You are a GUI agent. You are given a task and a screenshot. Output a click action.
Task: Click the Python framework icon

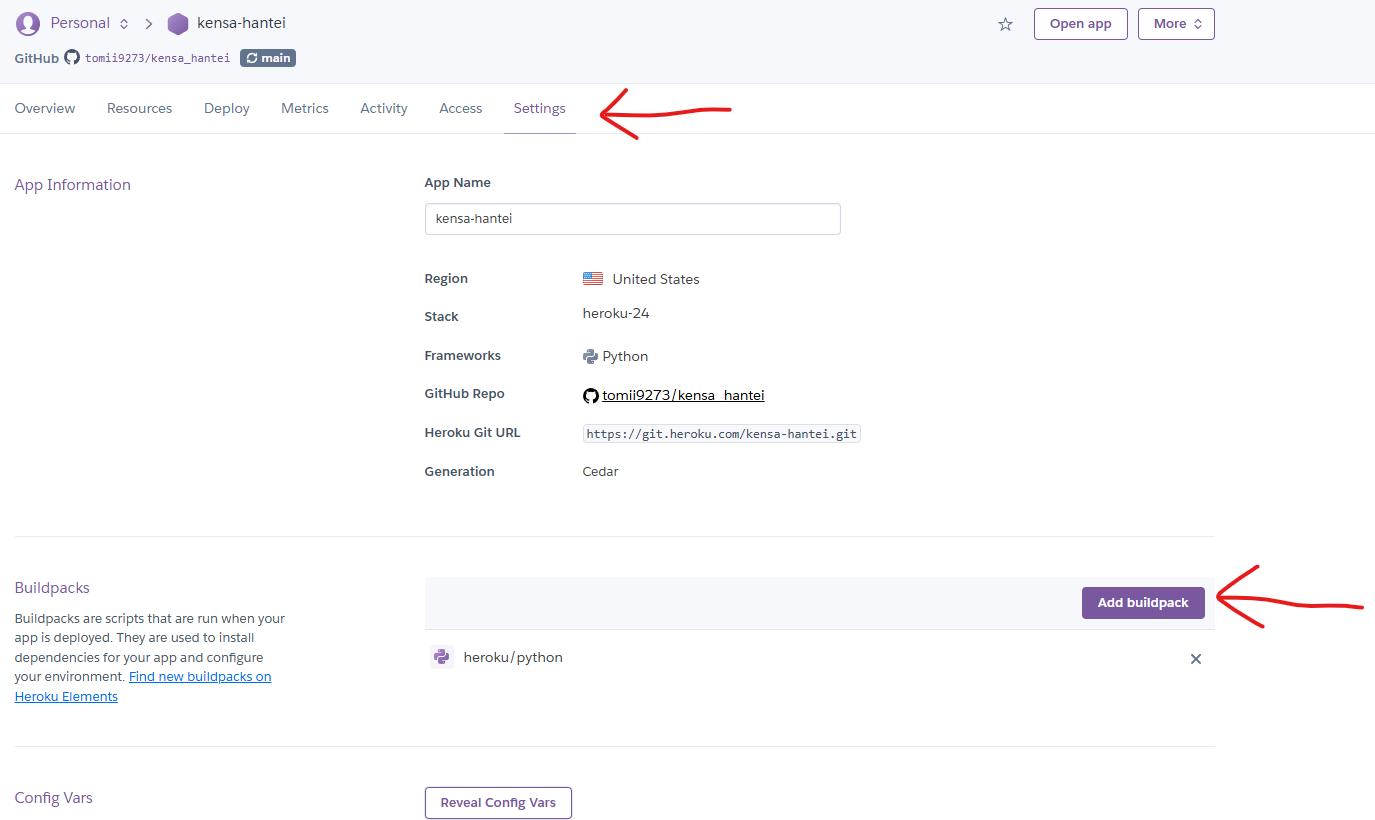click(590, 356)
